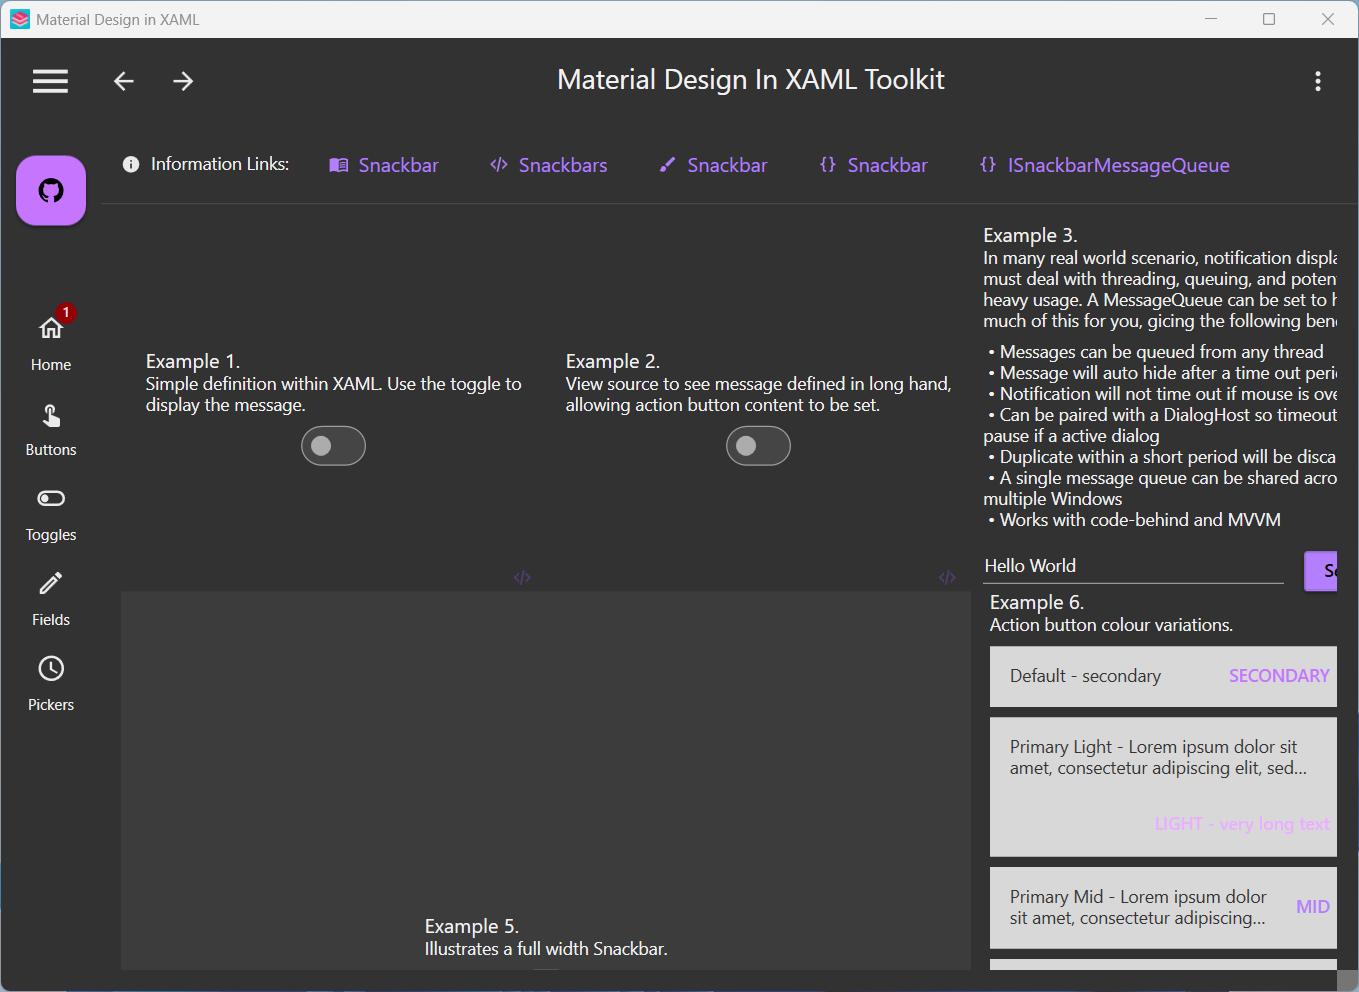The height and width of the screenshot is (992, 1359).
Task: Click the MID action button
Action: click(1313, 907)
